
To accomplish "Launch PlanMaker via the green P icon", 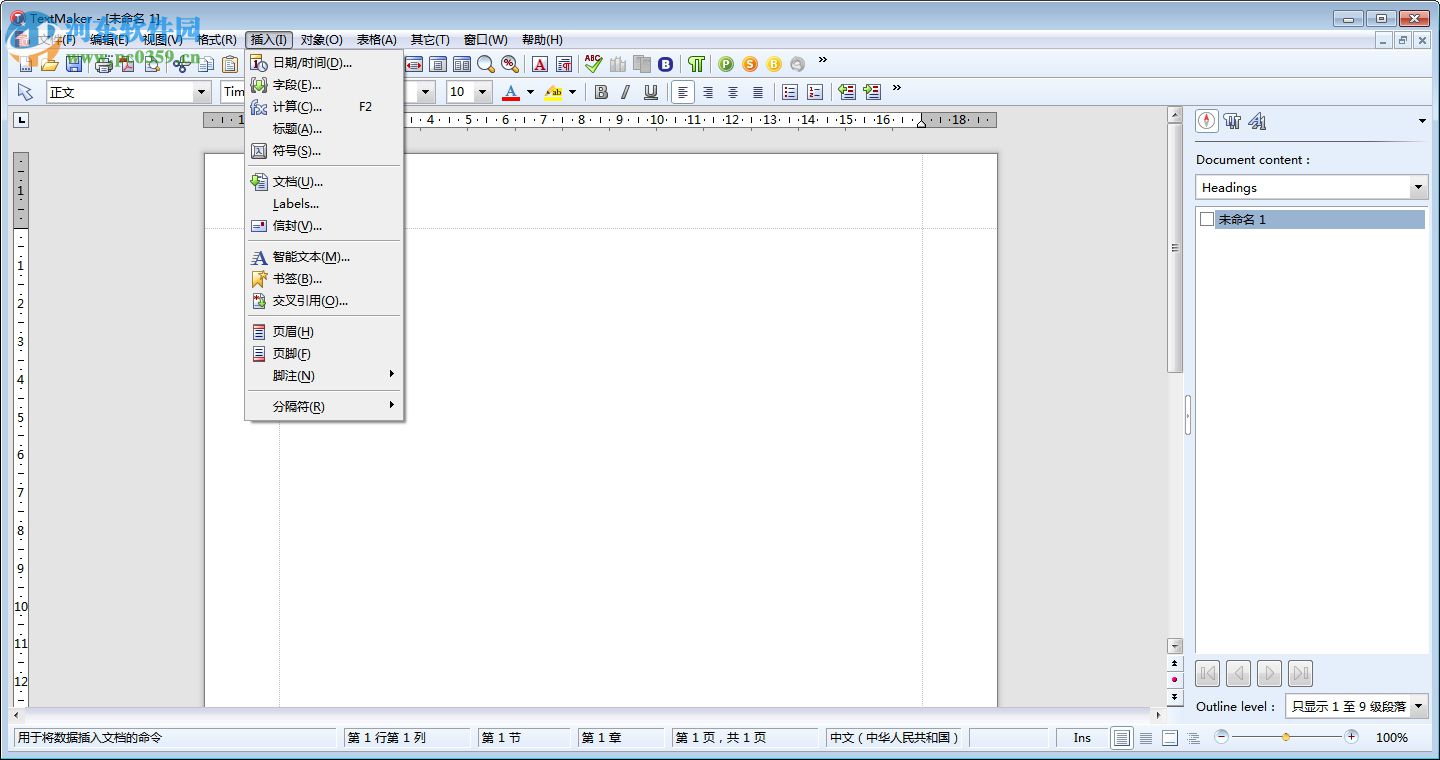I will coord(726,63).
